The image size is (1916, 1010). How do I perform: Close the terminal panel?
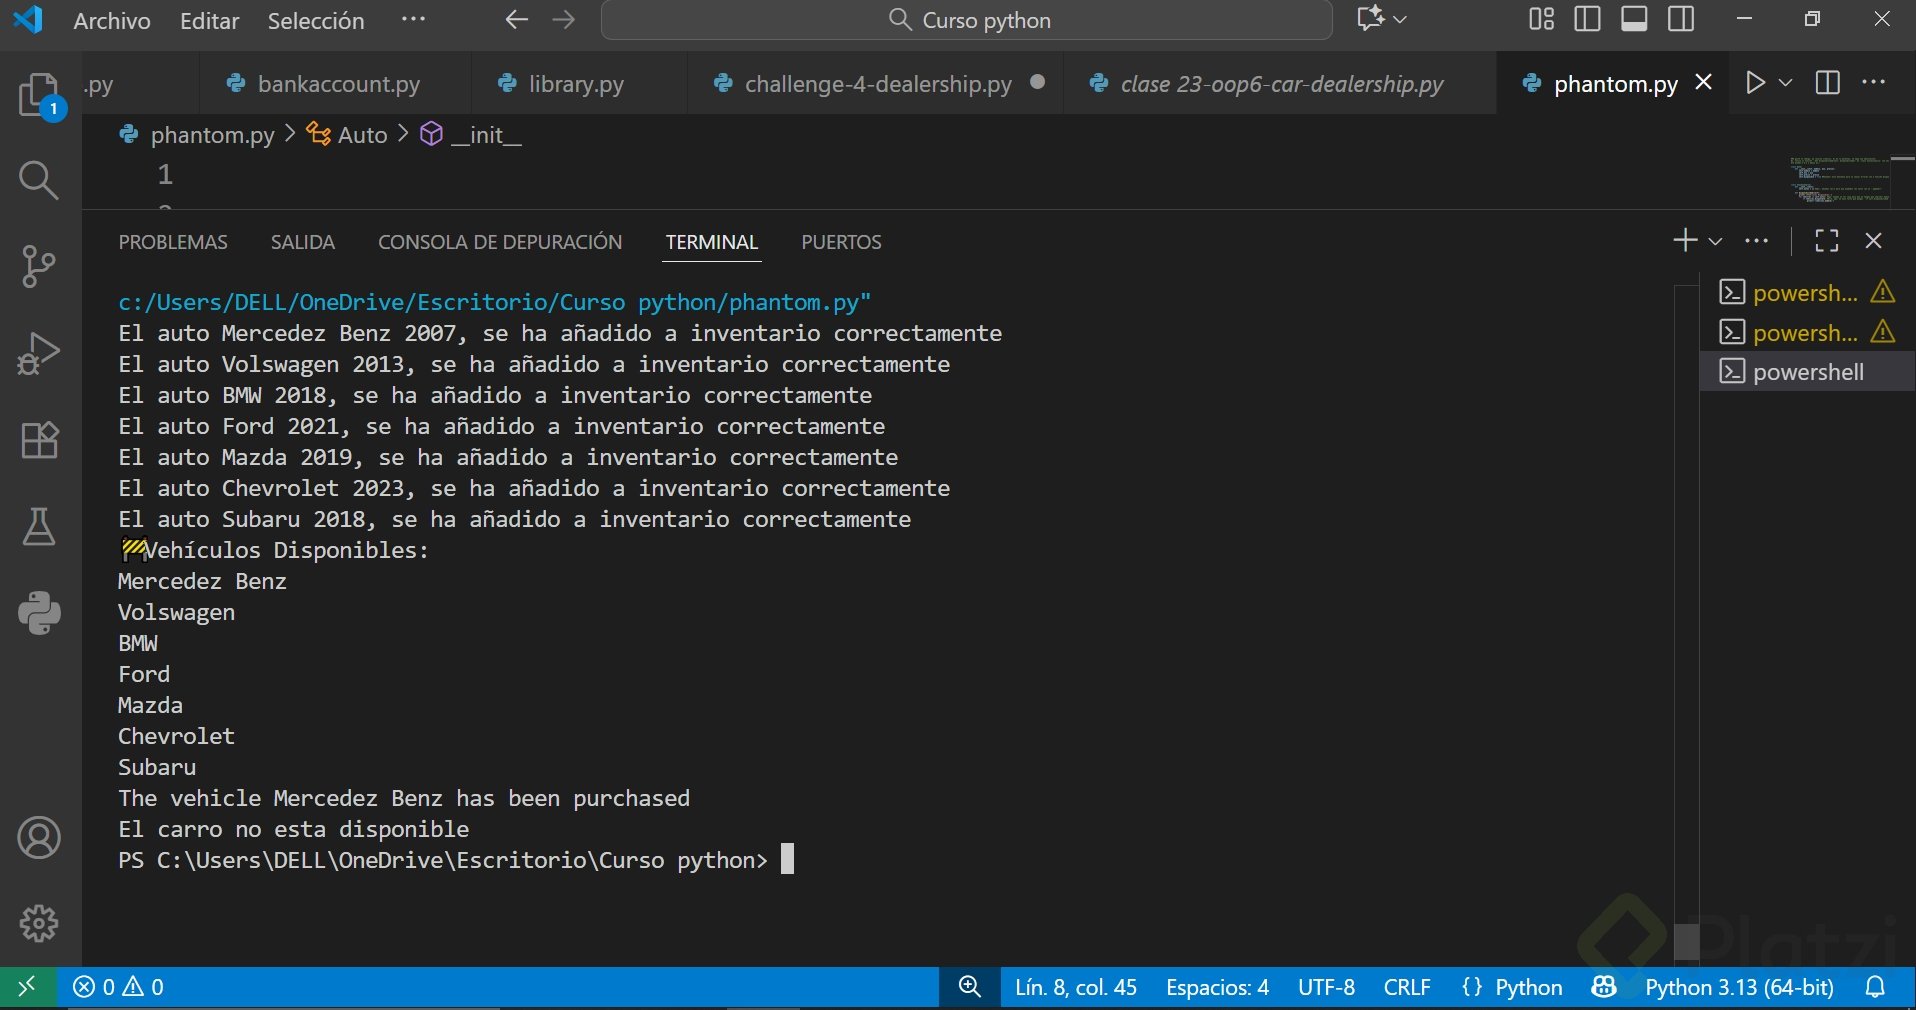(1874, 241)
